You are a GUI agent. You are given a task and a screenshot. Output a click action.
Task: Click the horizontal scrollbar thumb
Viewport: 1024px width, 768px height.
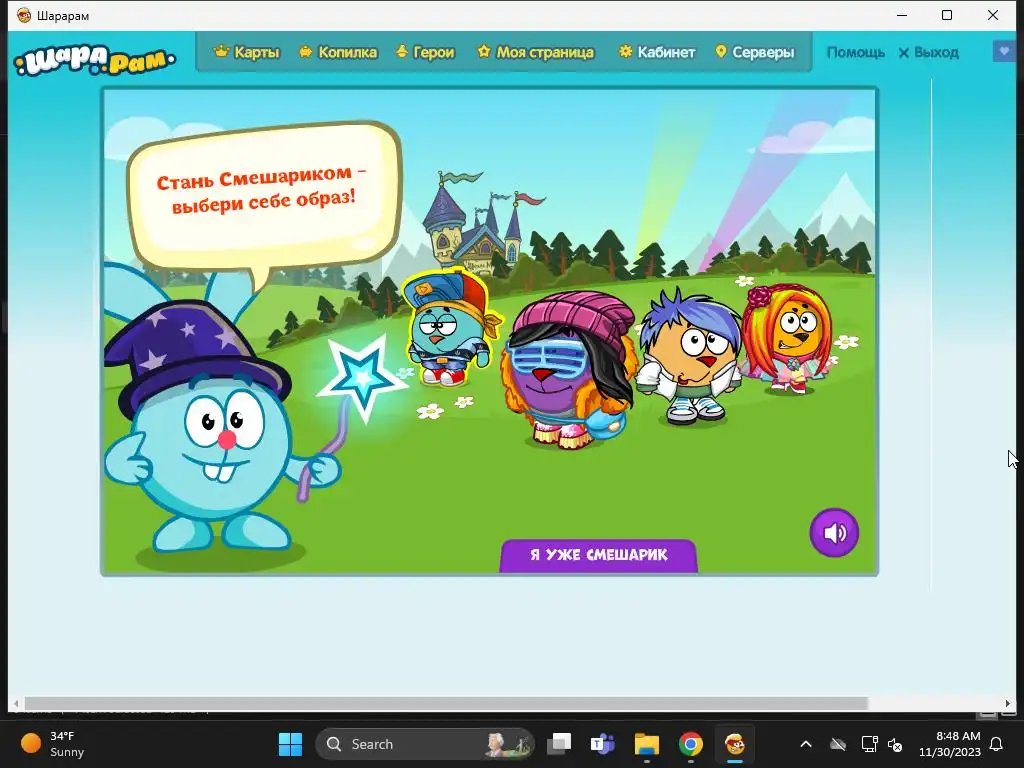tap(446, 703)
